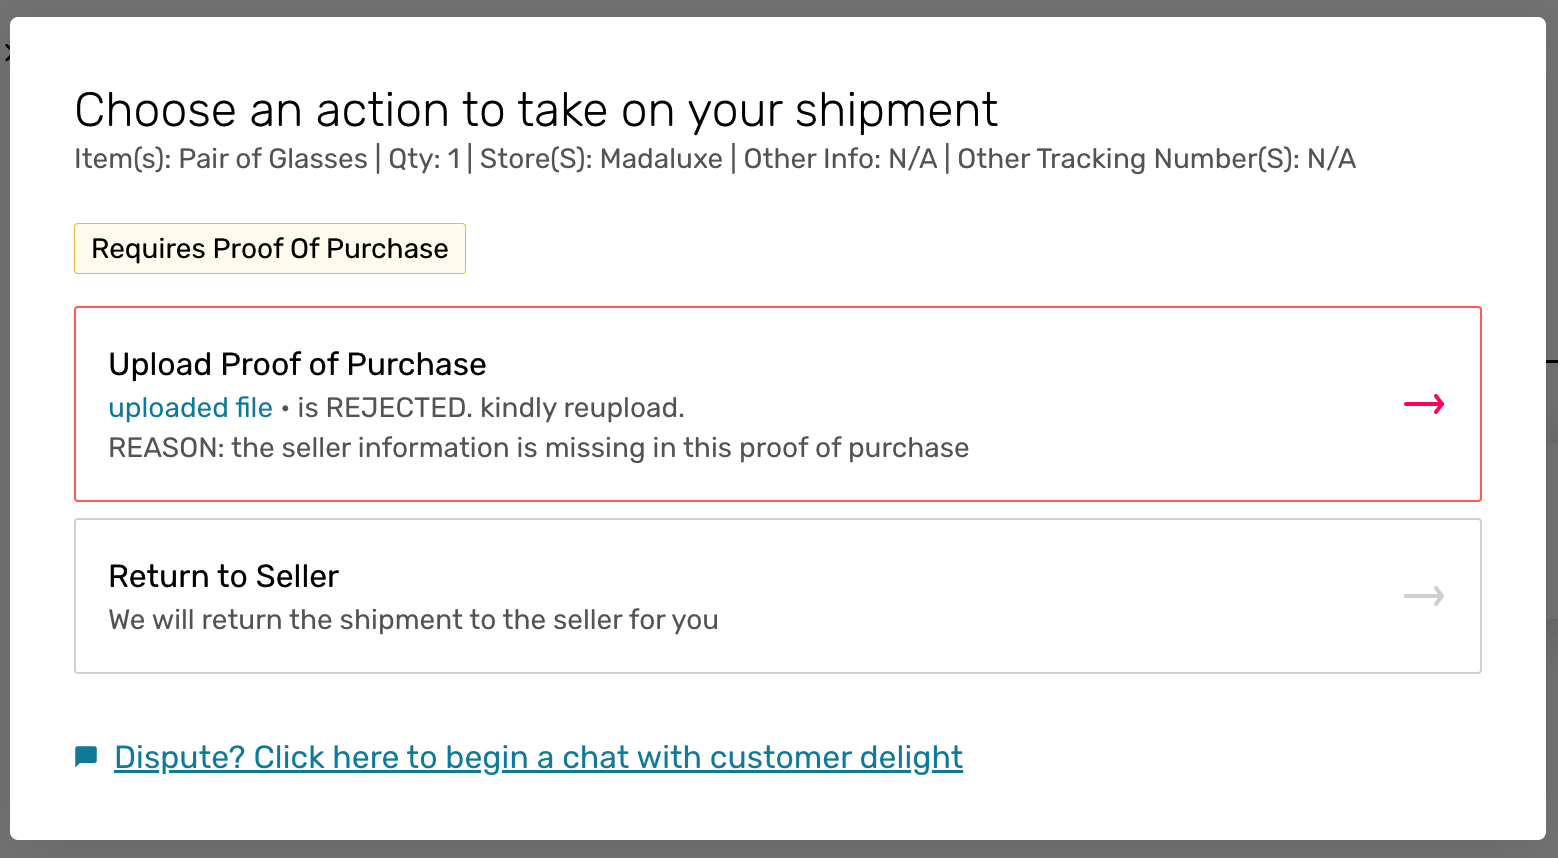Click the 'Item(s): Pair of Glasses' detail
This screenshot has height=858, width=1558.
(x=221, y=159)
